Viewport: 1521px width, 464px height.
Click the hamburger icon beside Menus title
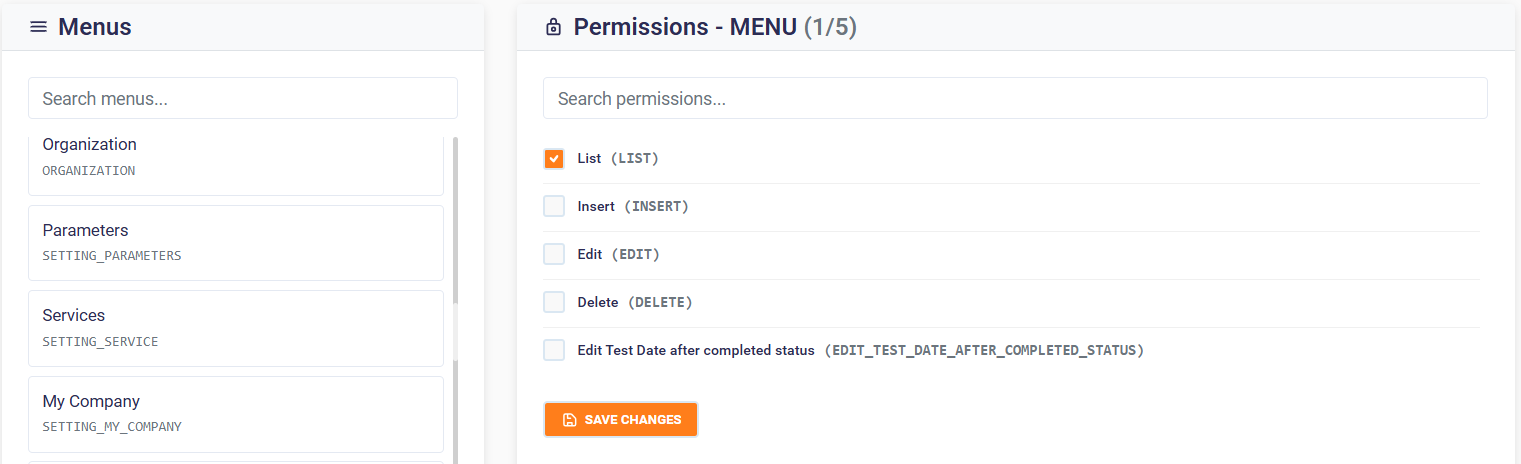pos(39,27)
